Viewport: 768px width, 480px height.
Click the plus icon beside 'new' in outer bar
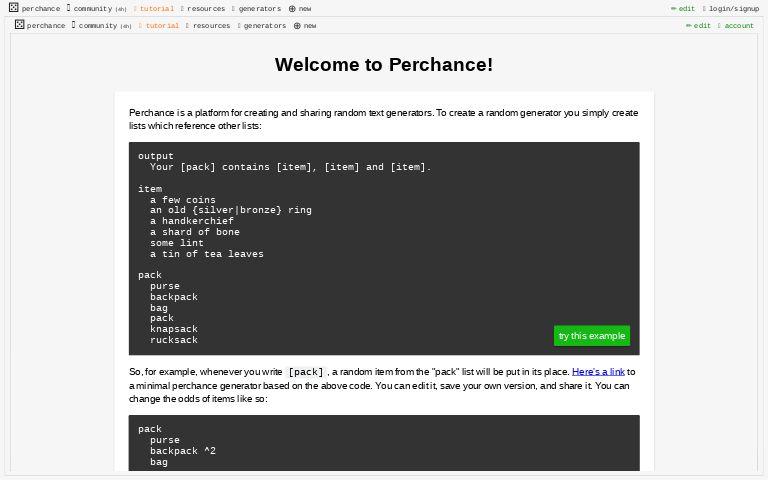[x=292, y=9]
